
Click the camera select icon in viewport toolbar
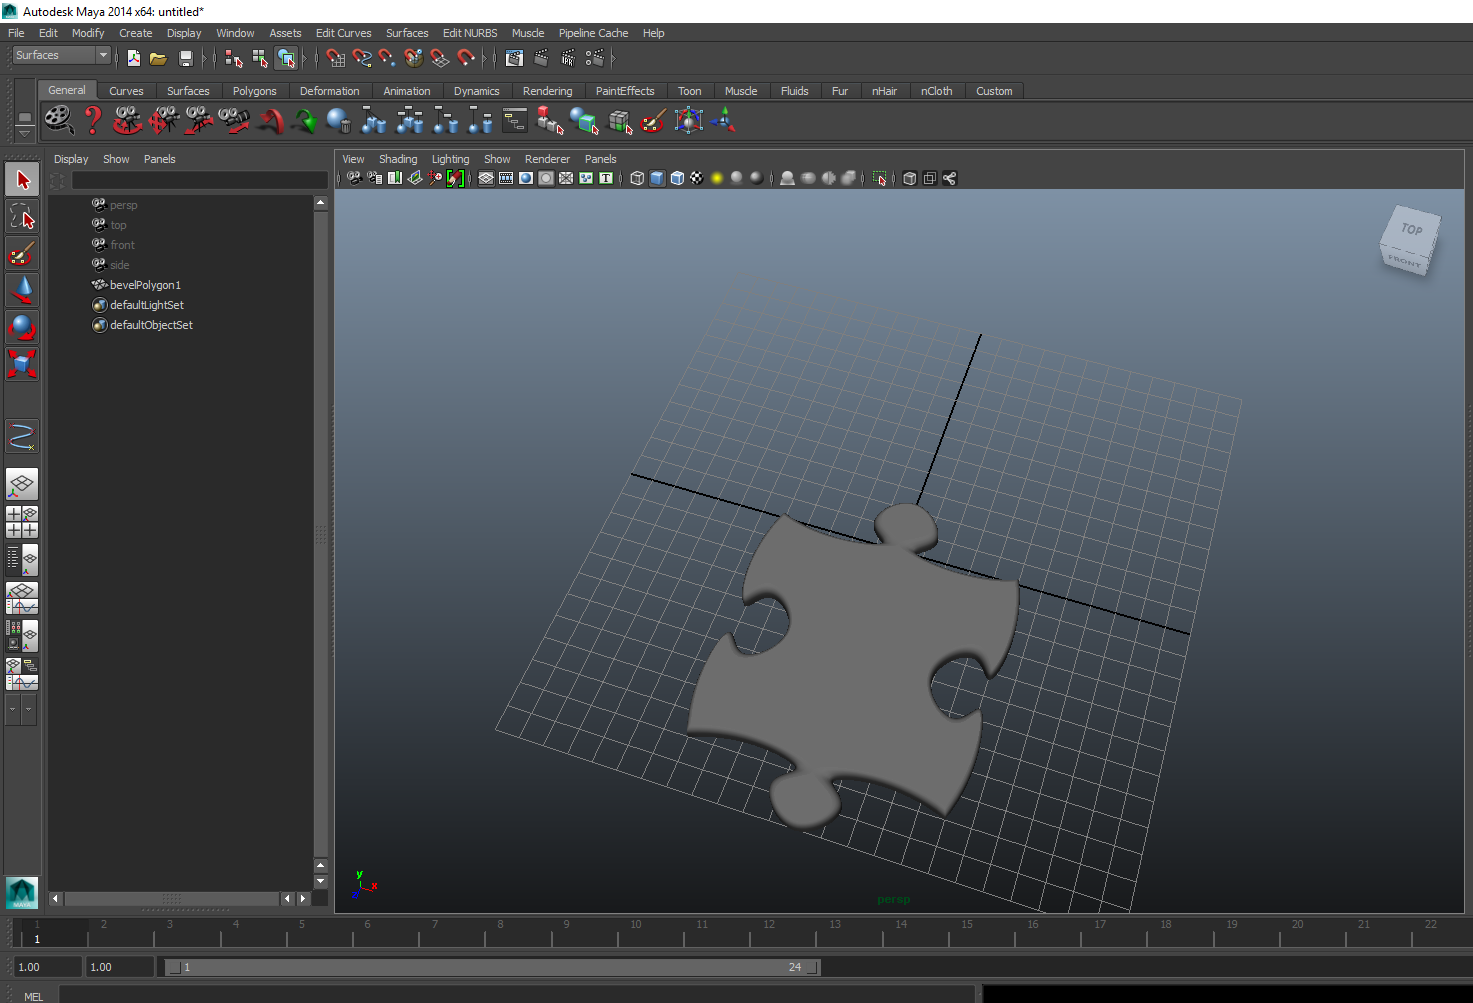pos(354,178)
